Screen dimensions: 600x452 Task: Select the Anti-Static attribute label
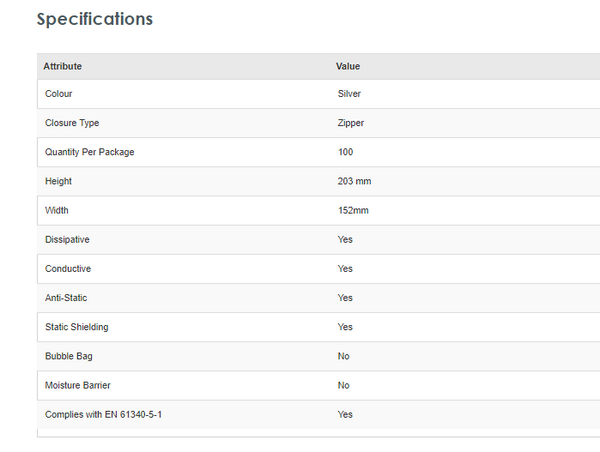(66, 298)
